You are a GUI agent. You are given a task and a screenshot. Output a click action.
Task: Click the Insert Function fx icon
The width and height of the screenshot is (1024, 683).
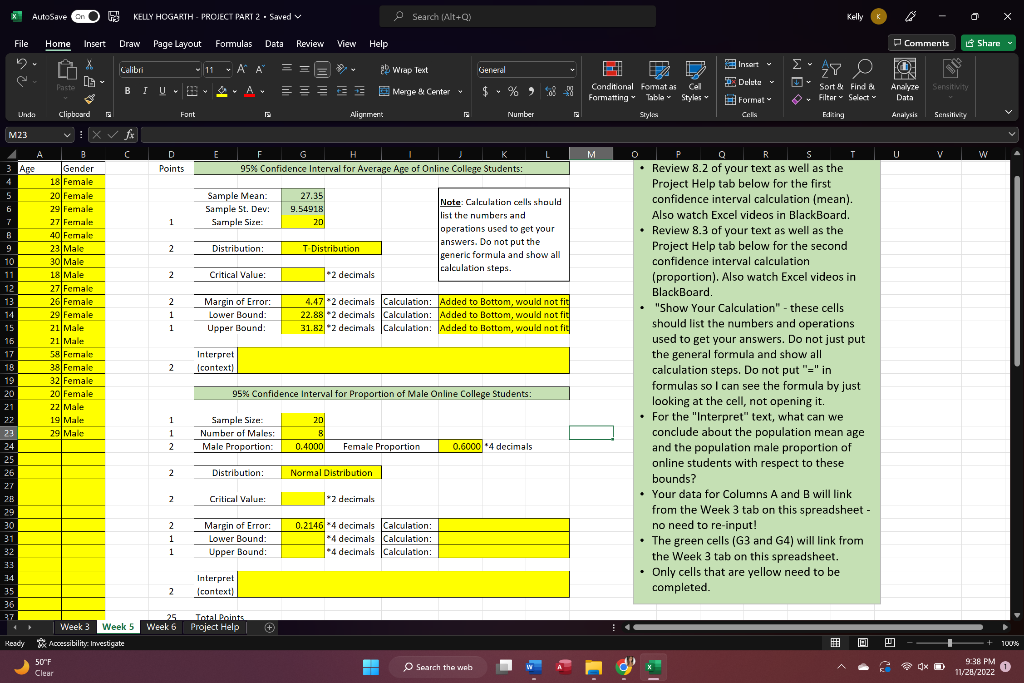coord(130,135)
